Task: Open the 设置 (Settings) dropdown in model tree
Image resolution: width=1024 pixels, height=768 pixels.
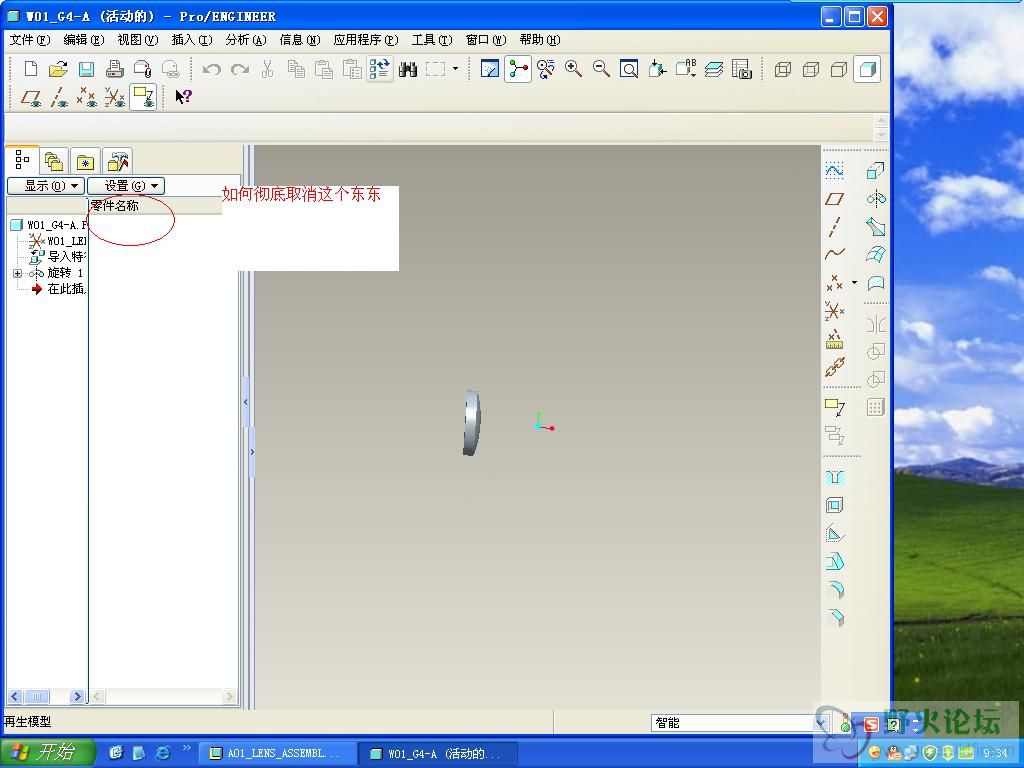Action: [x=126, y=185]
